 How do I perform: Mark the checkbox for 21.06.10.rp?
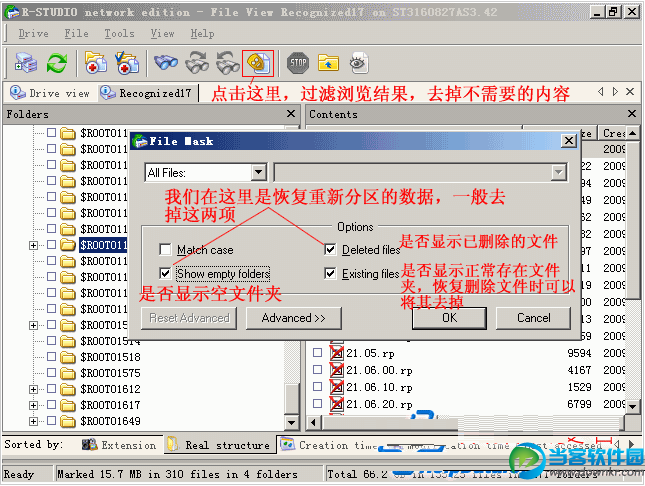pos(317,386)
